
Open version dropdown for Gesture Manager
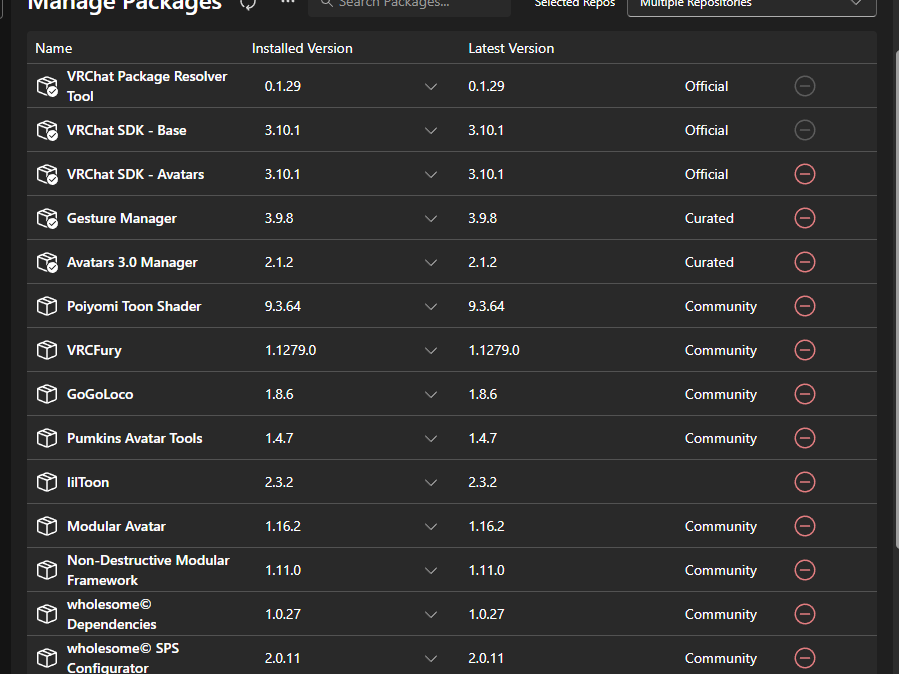431,219
